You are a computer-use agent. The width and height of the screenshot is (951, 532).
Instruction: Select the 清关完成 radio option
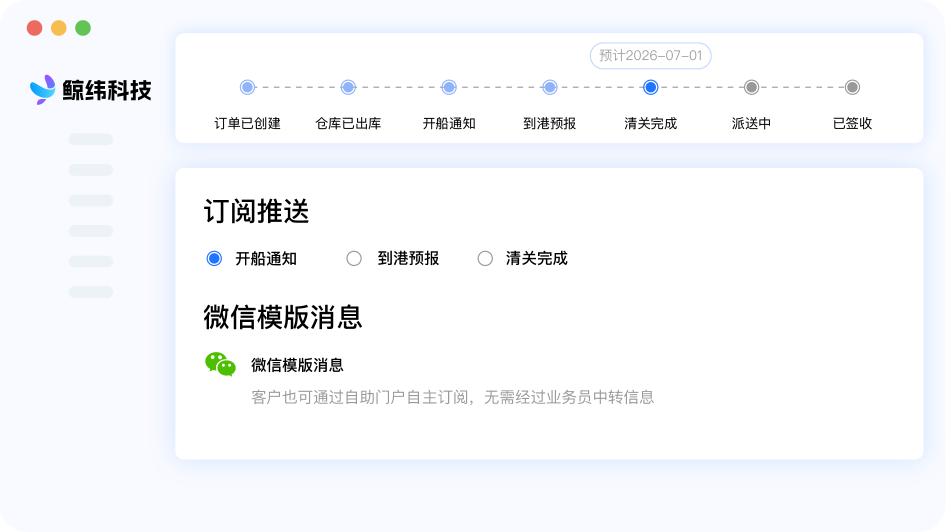pyautogui.click(x=485, y=258)
